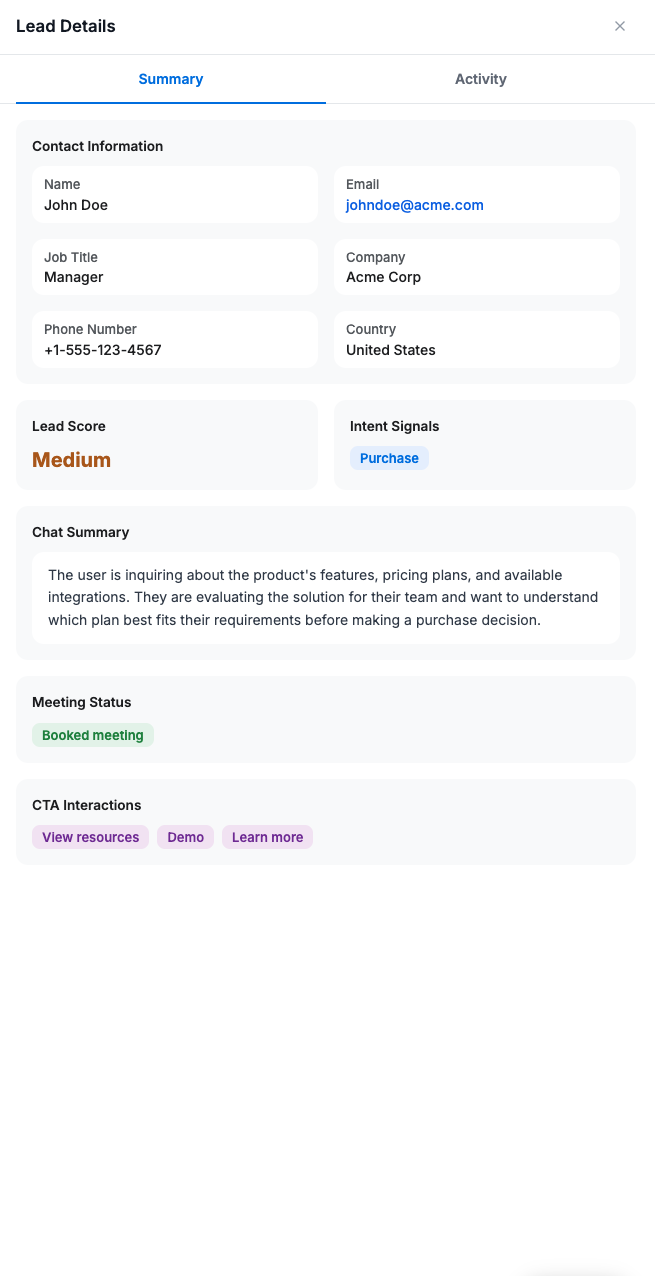Select the View resources CTA tag
655x1276 pixels.
click(91, 837)
